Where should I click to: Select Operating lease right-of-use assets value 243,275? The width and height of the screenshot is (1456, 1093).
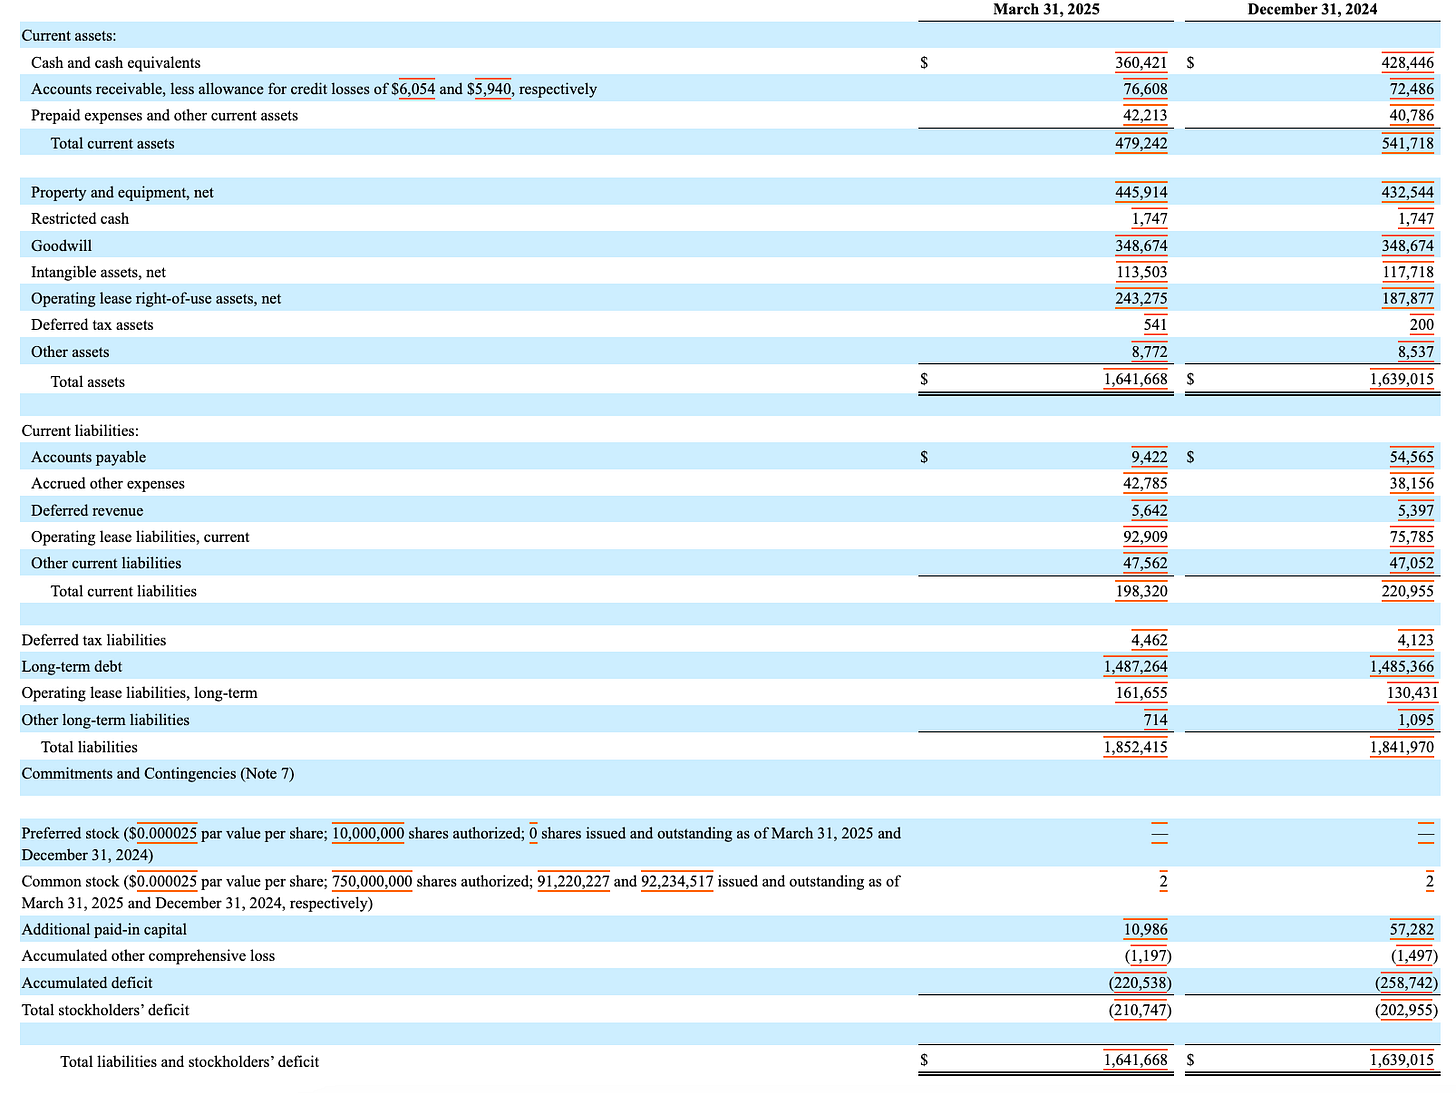tap(1141, 299)
